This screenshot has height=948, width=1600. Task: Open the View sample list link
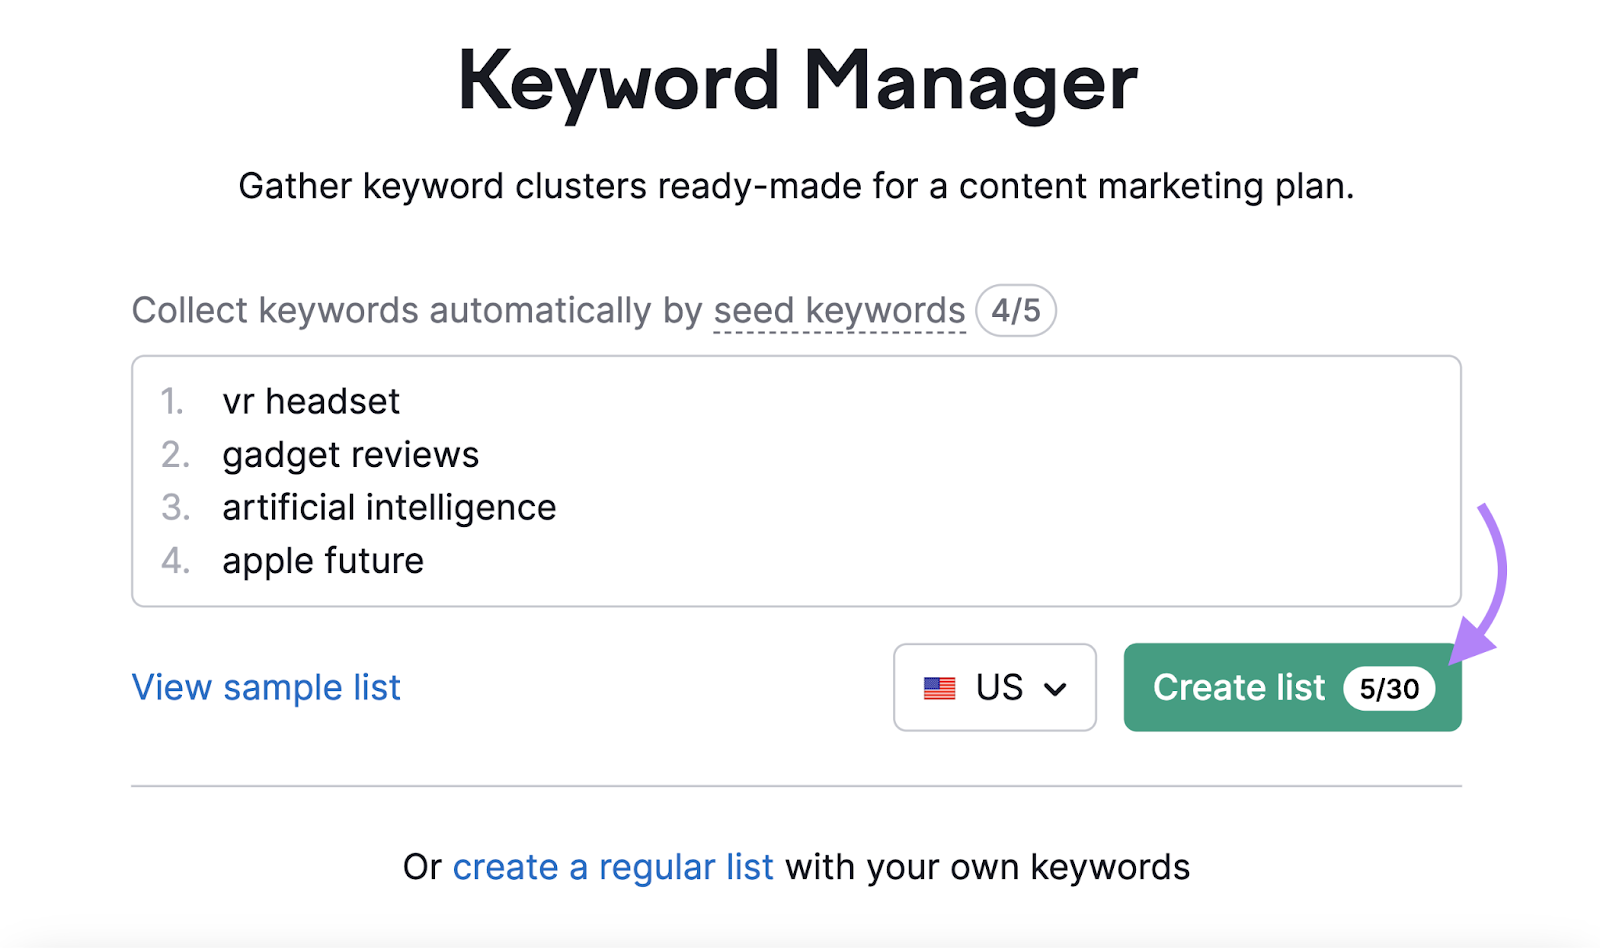tap(265, 687)
